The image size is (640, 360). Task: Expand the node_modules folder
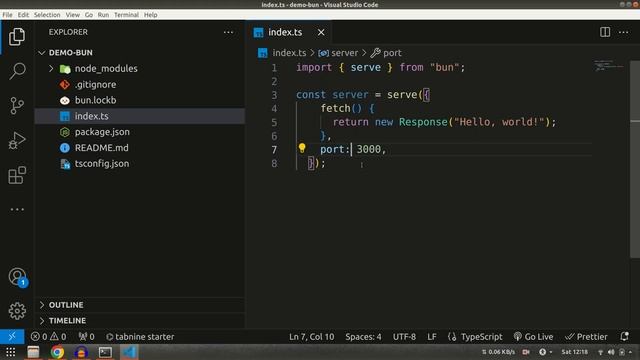tap(140, 69)
